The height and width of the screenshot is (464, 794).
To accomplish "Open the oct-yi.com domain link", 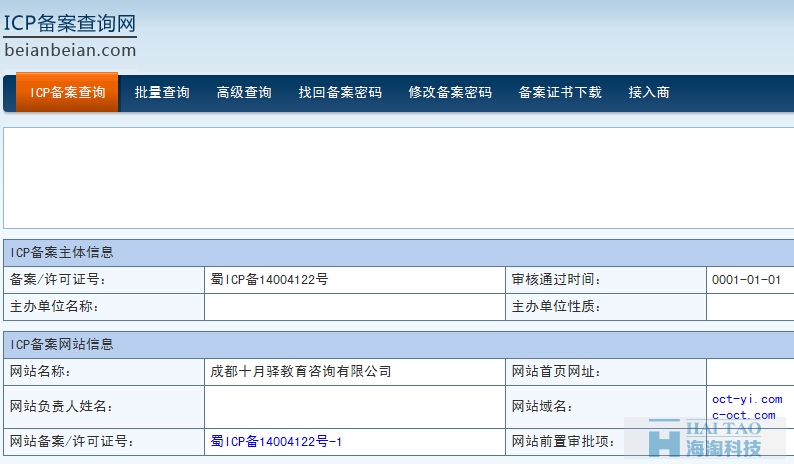I will point(747,399).
